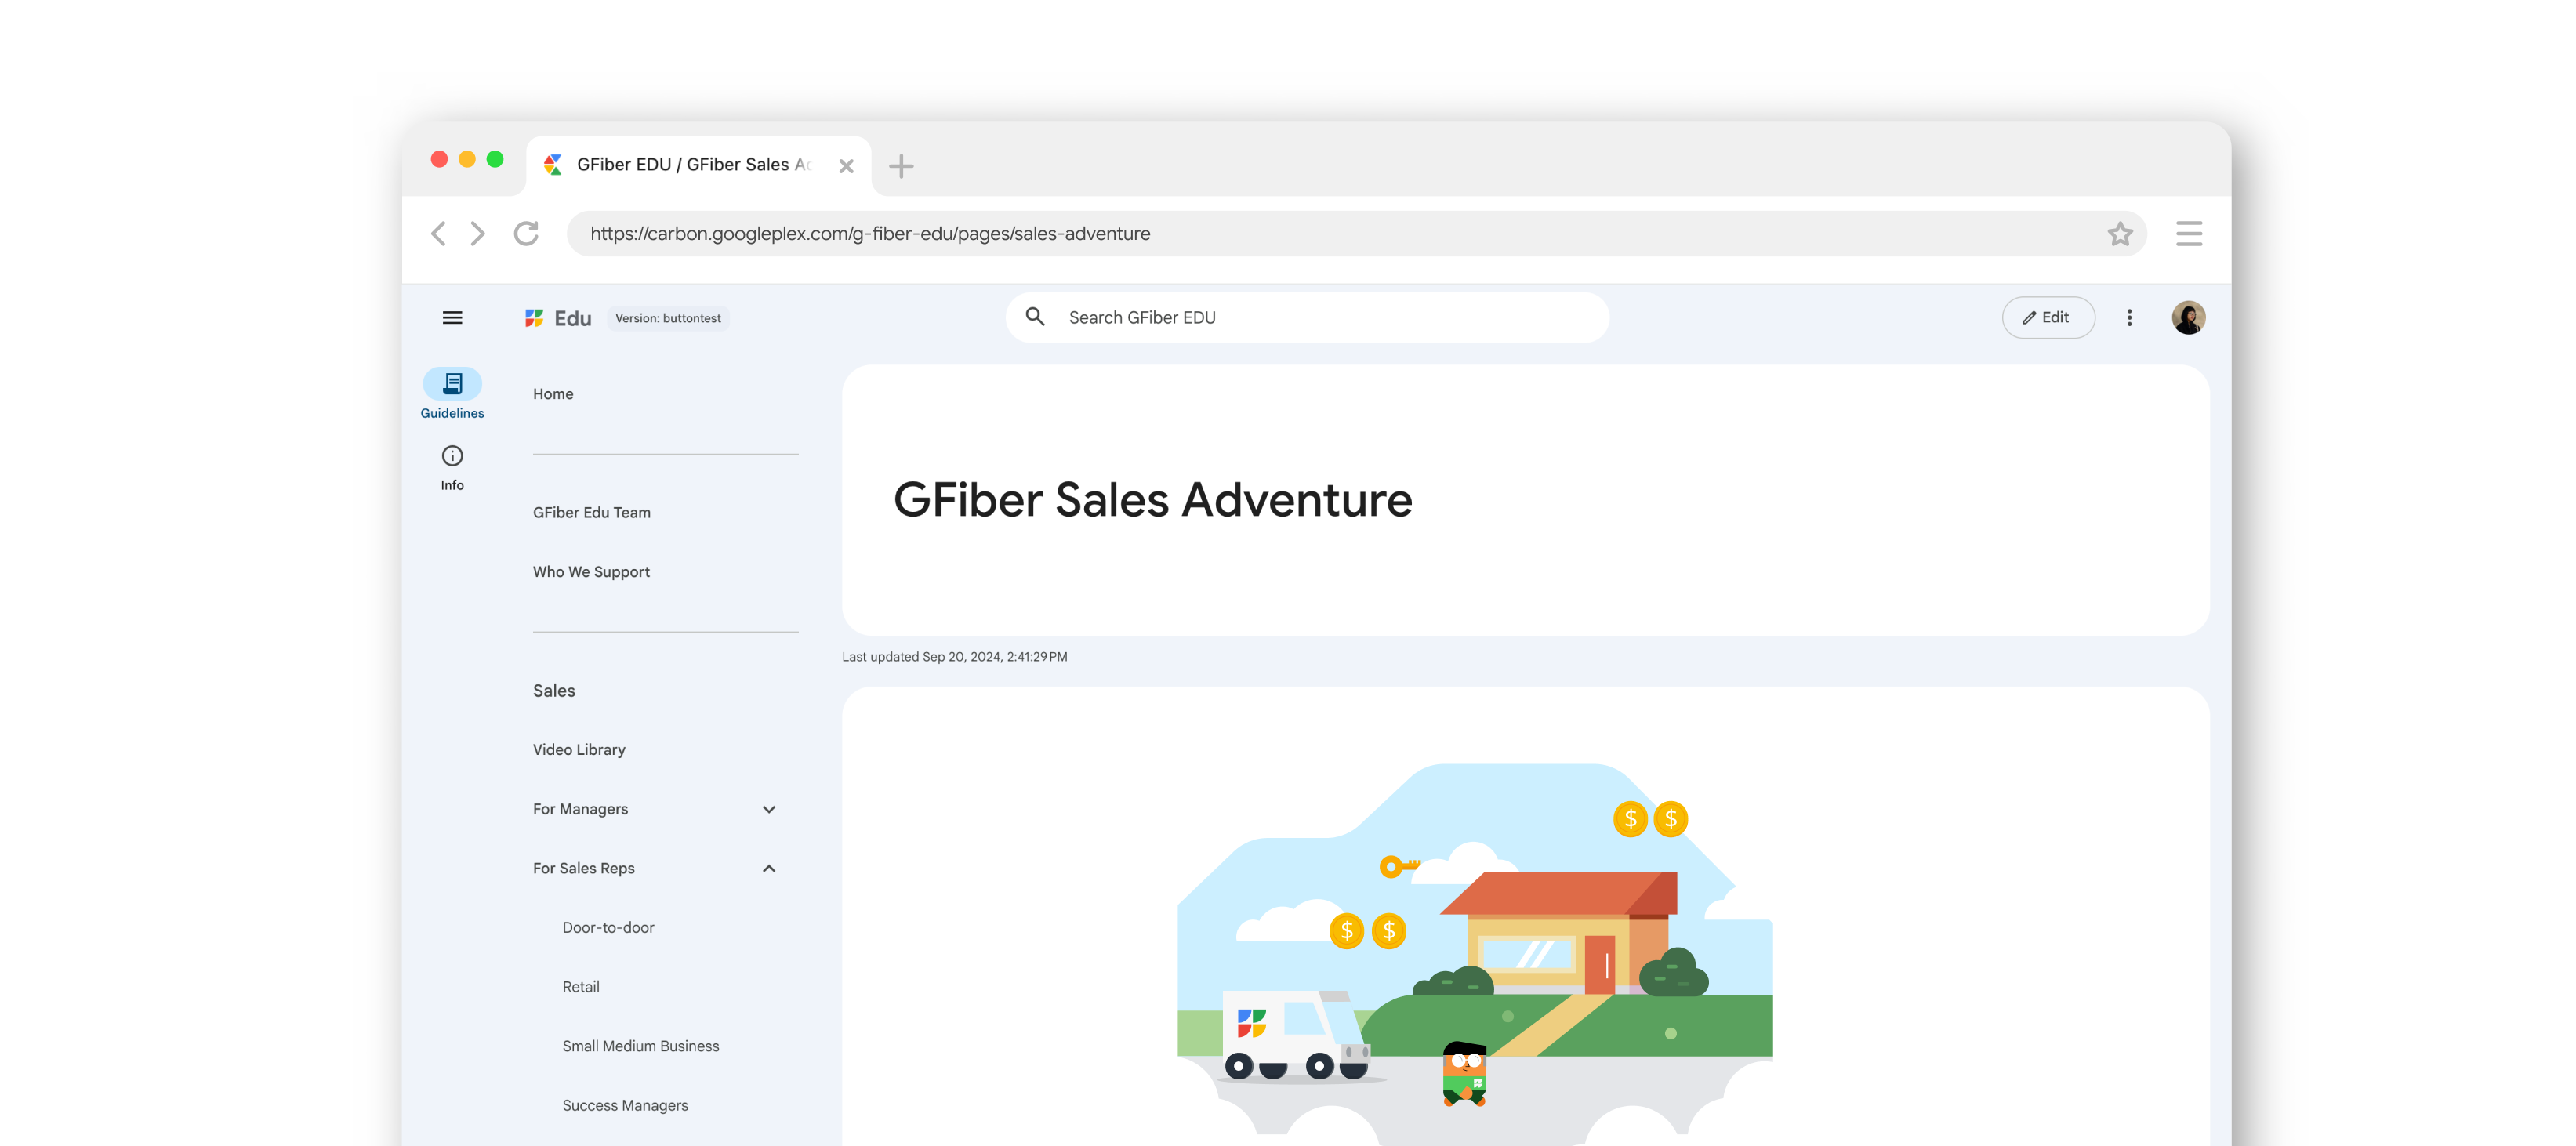Select the GFiber EDU browser tab
This screenshot has width=2576, height=1146.
tap(698, 165)
